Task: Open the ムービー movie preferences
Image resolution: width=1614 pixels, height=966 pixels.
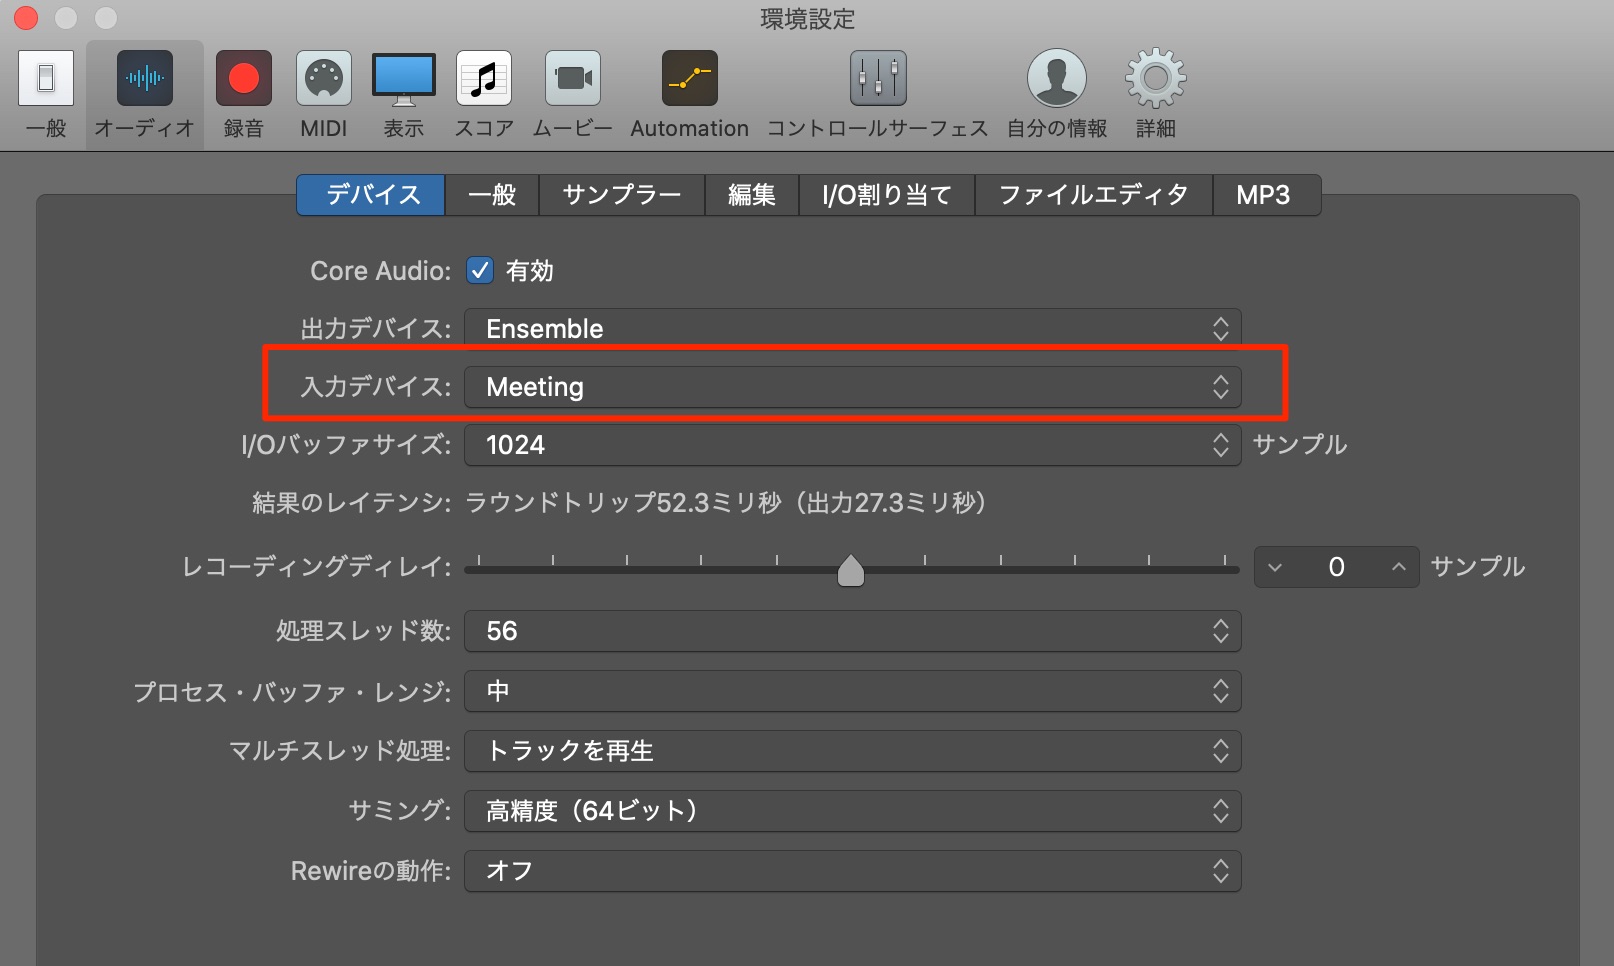Action: click(572, 95)
